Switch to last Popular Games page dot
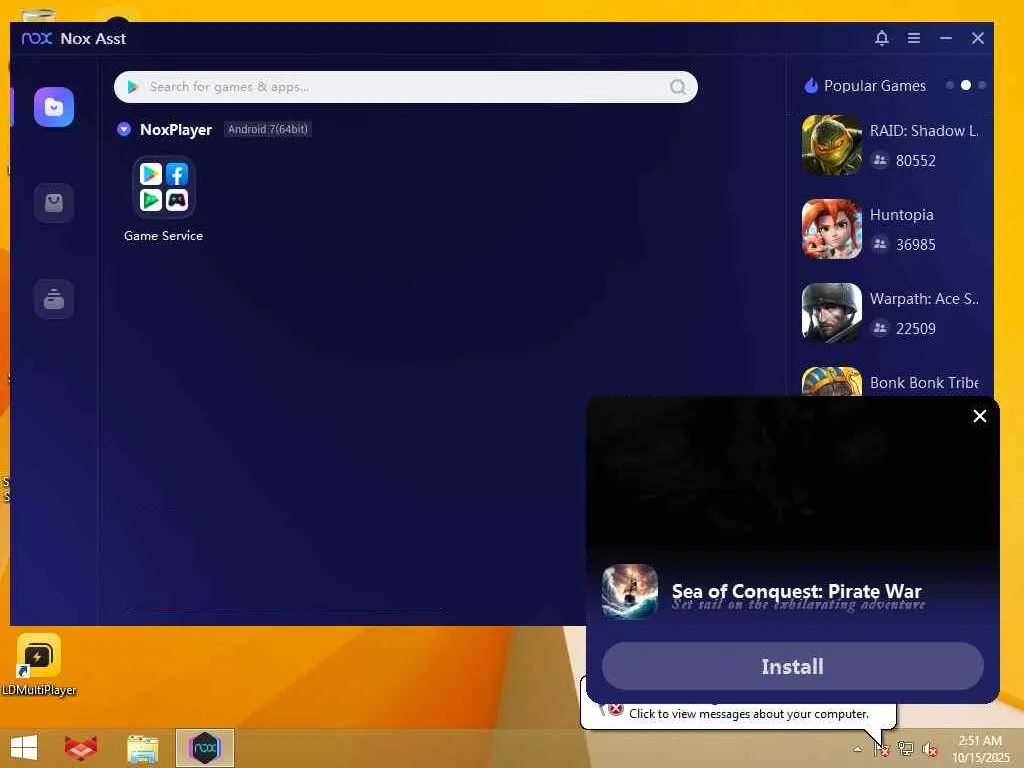This screenshot has width=1024, height=768. pyautogui.click(x=982, y=85)
